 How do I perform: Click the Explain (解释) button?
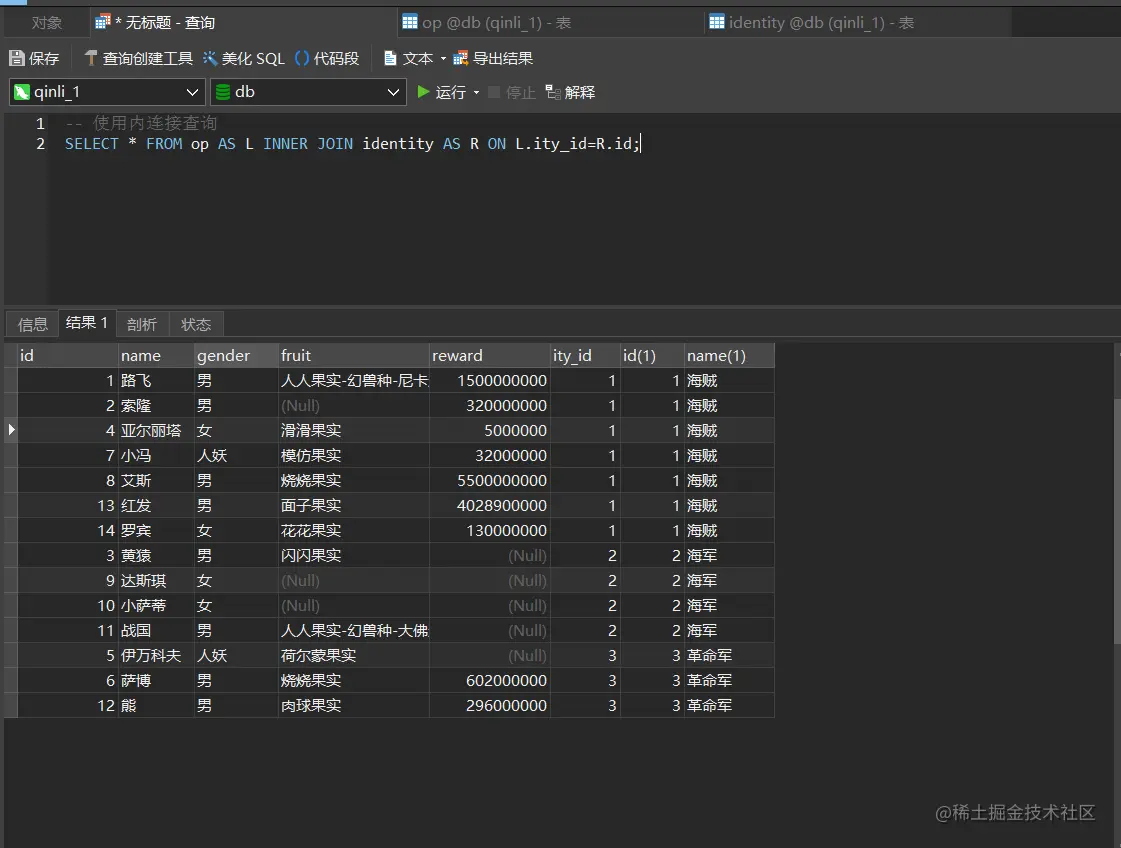point(570,92)
